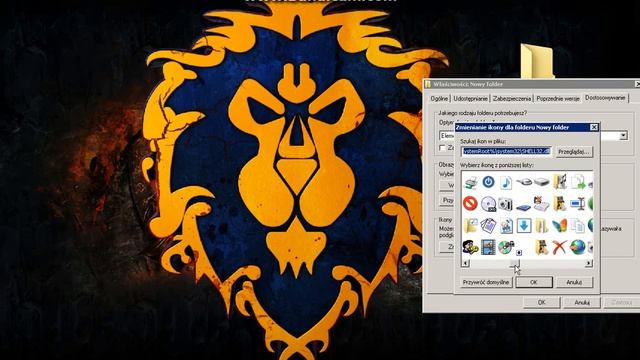Select the disc with video camera icon
Screen dimensions: 640x360
506,247
